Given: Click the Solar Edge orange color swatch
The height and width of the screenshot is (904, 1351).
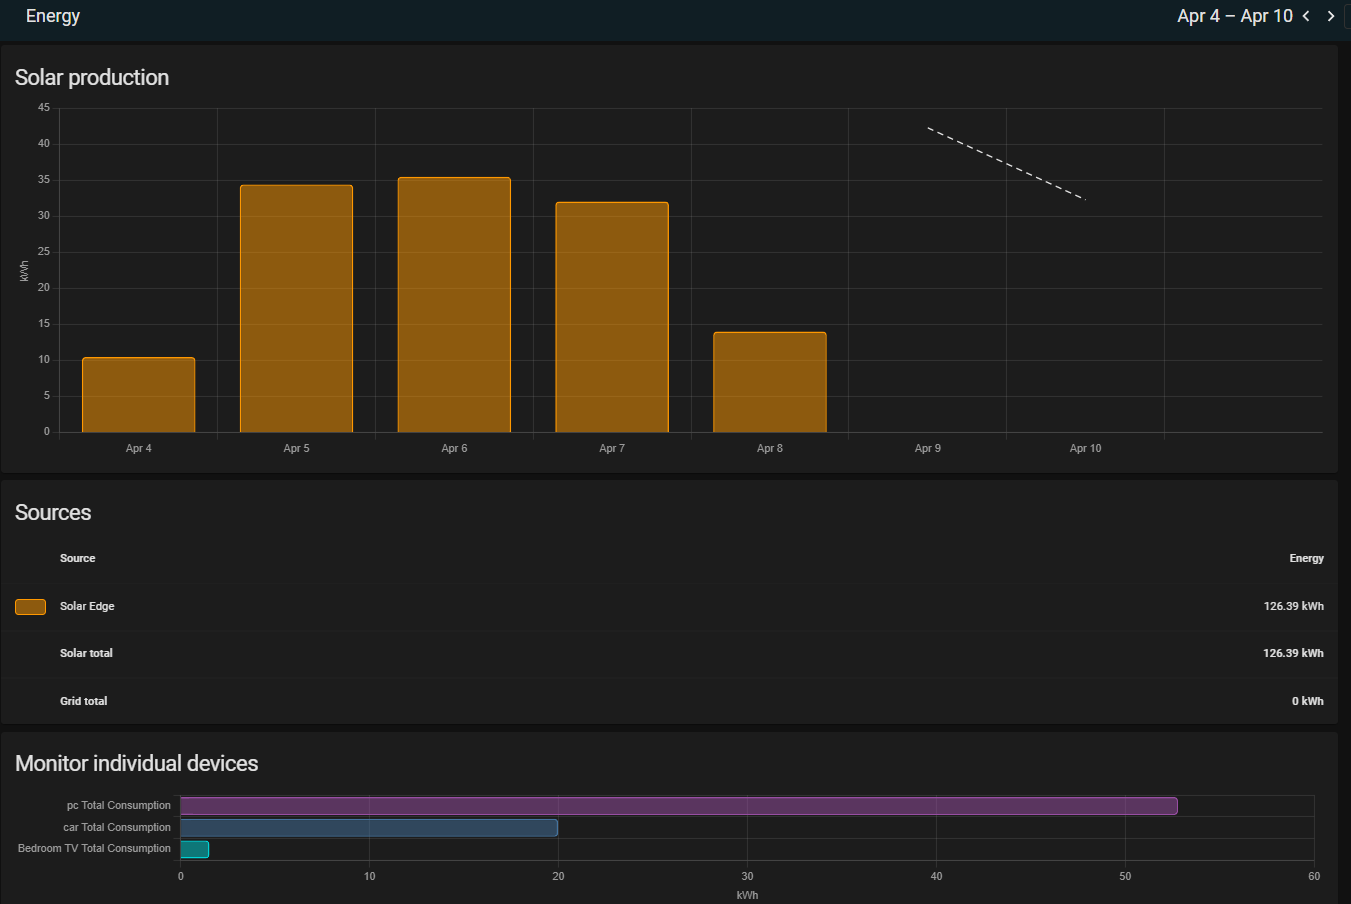Looking at the screenshot, I should [x=30, y=607].
